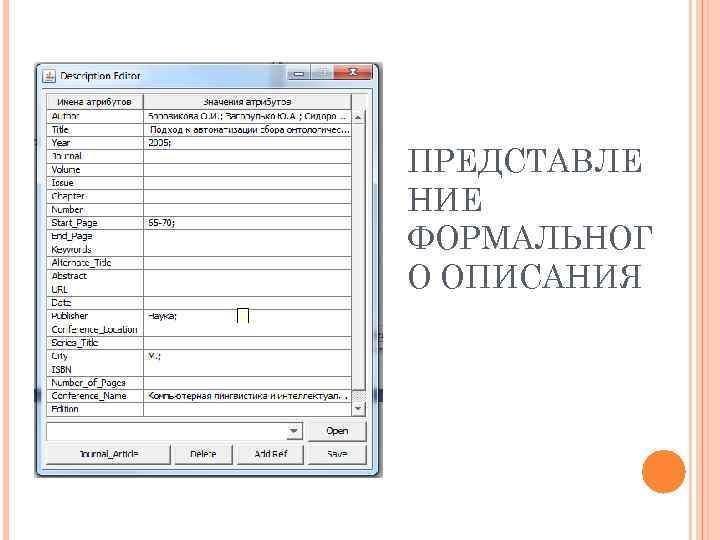
Task: Select the Start_Page attribute name cell
Action: click(x=95, y=223)
